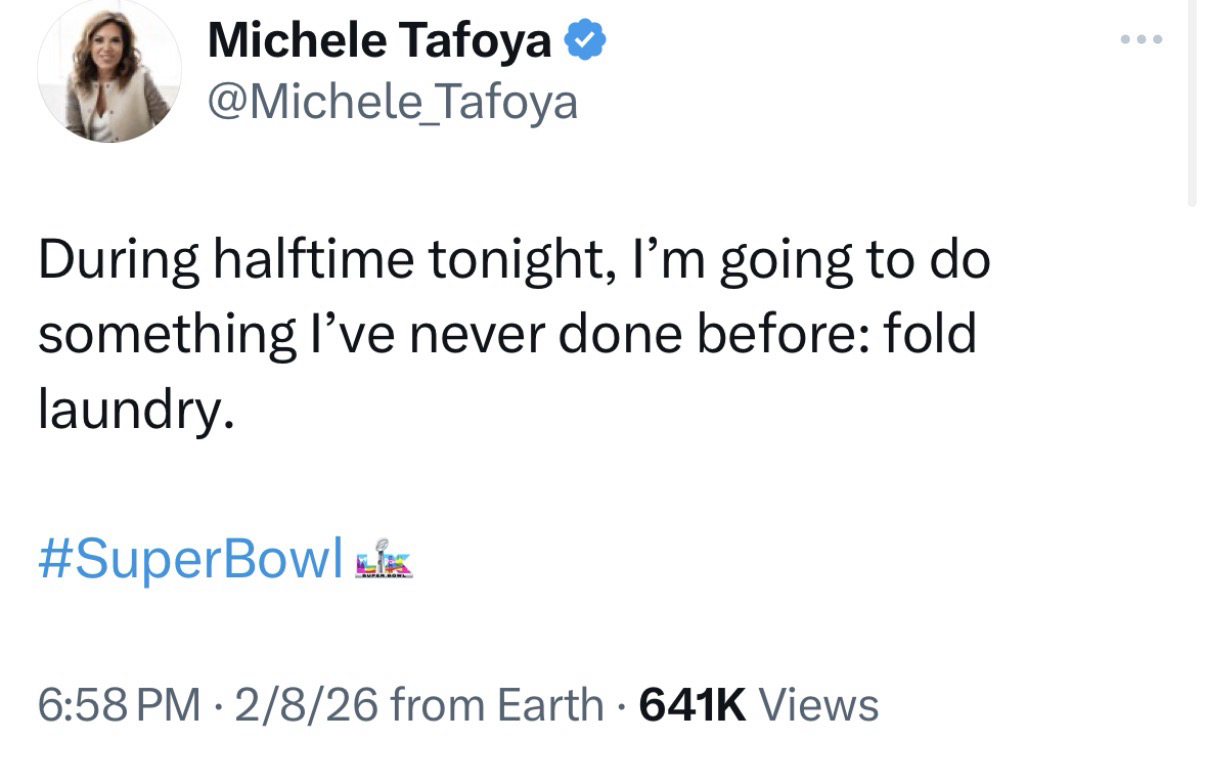1206x767 pixels.
Task: Click the word "halftime" in the tweet
Action: coord(313,260)
